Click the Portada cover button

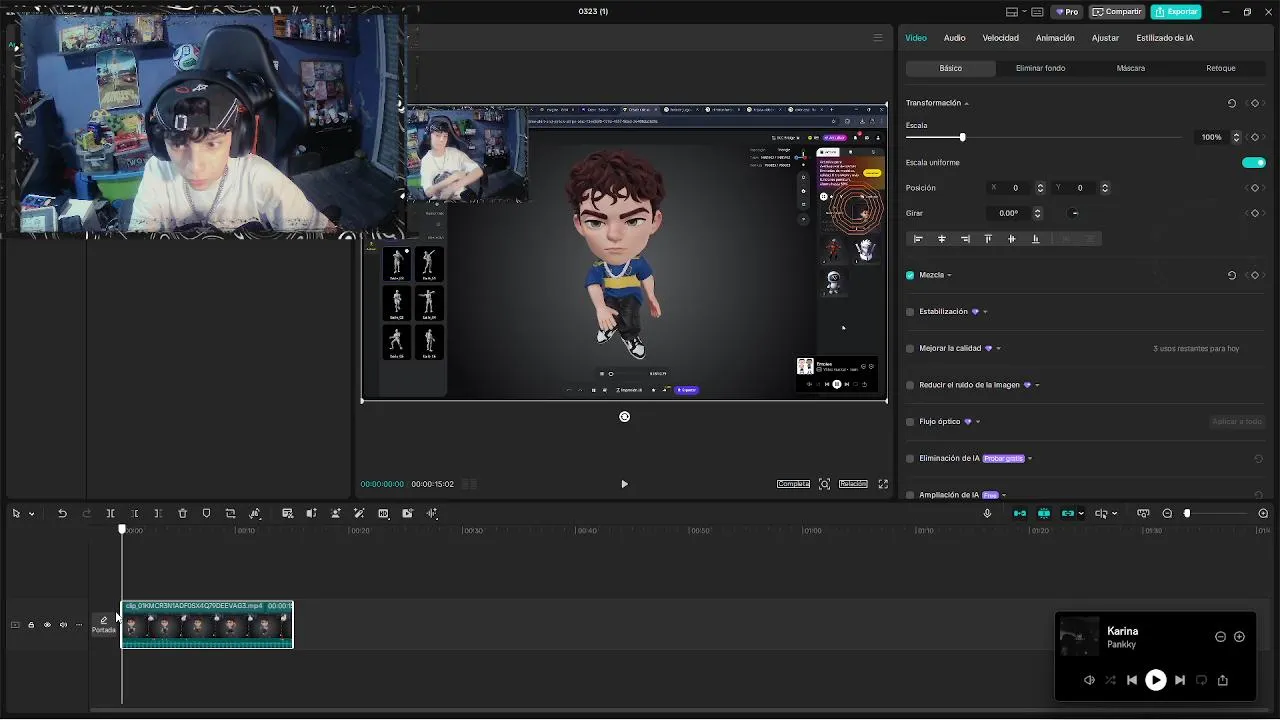tap(104, 625)
